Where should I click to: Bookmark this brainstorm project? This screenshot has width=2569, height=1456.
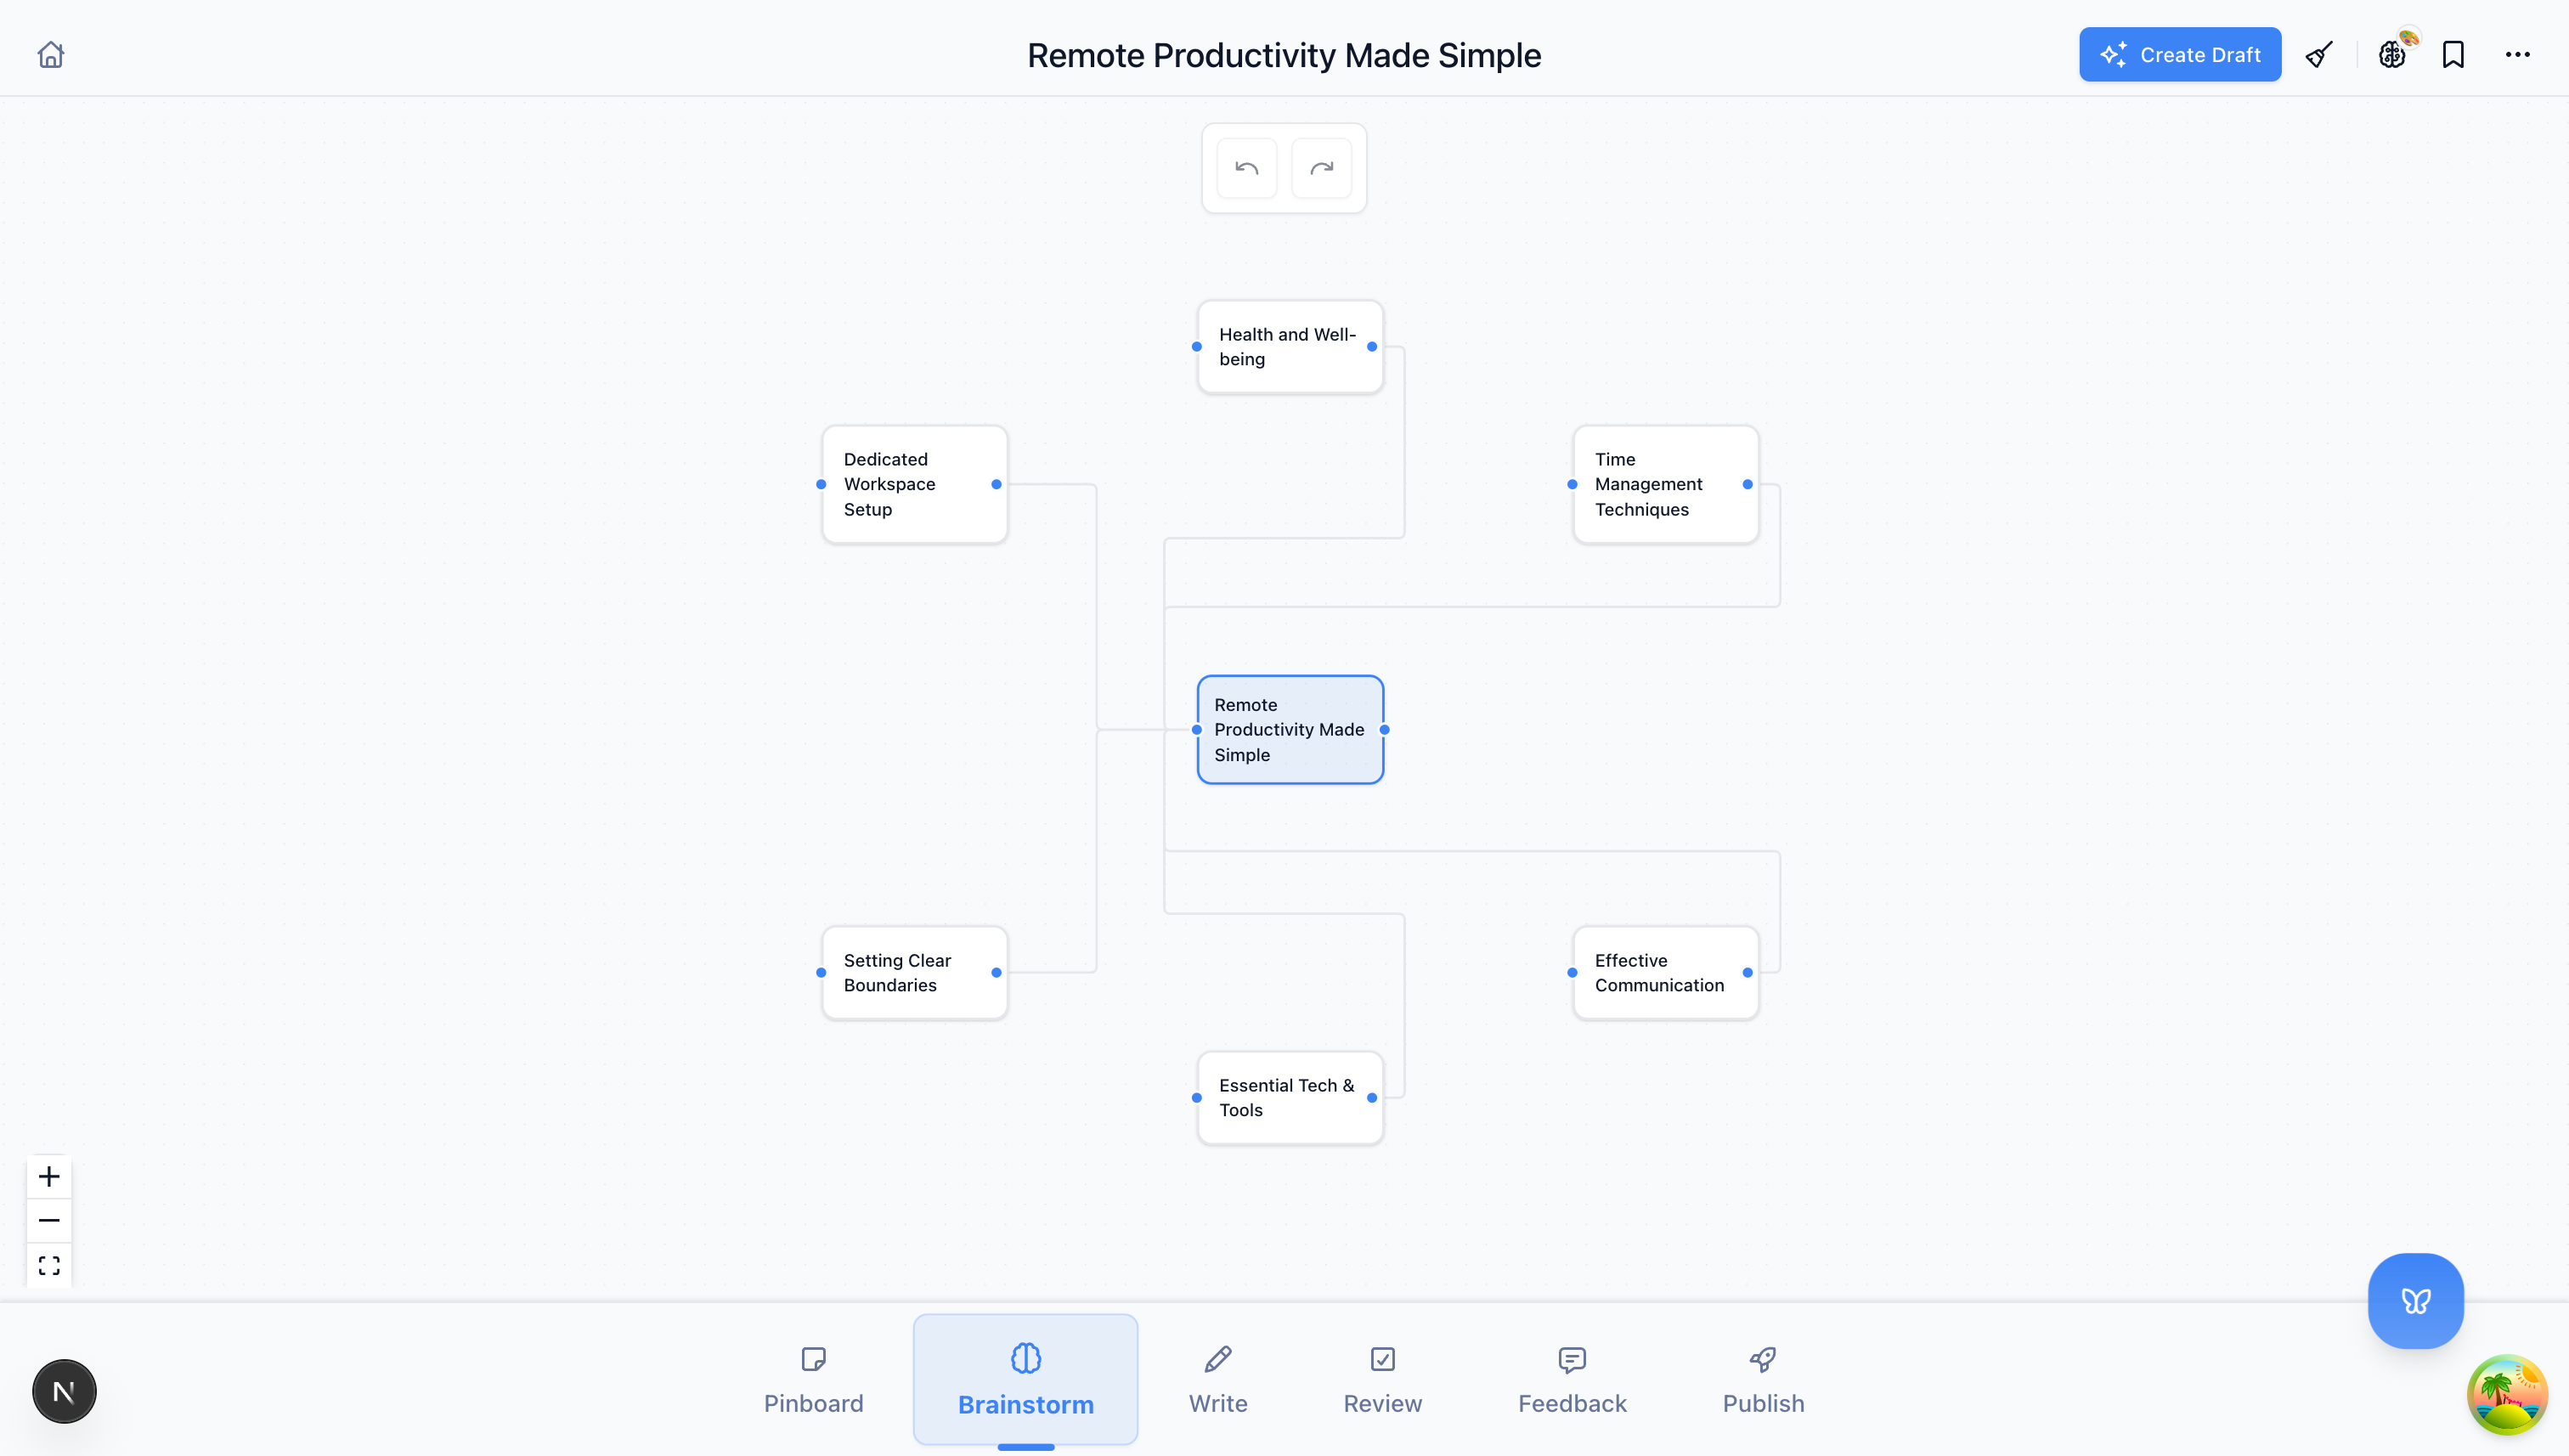pos(2454,54)
